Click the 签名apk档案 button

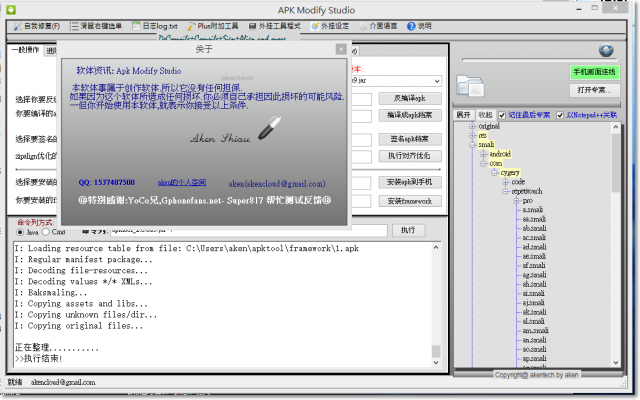(x=410, y=139)
